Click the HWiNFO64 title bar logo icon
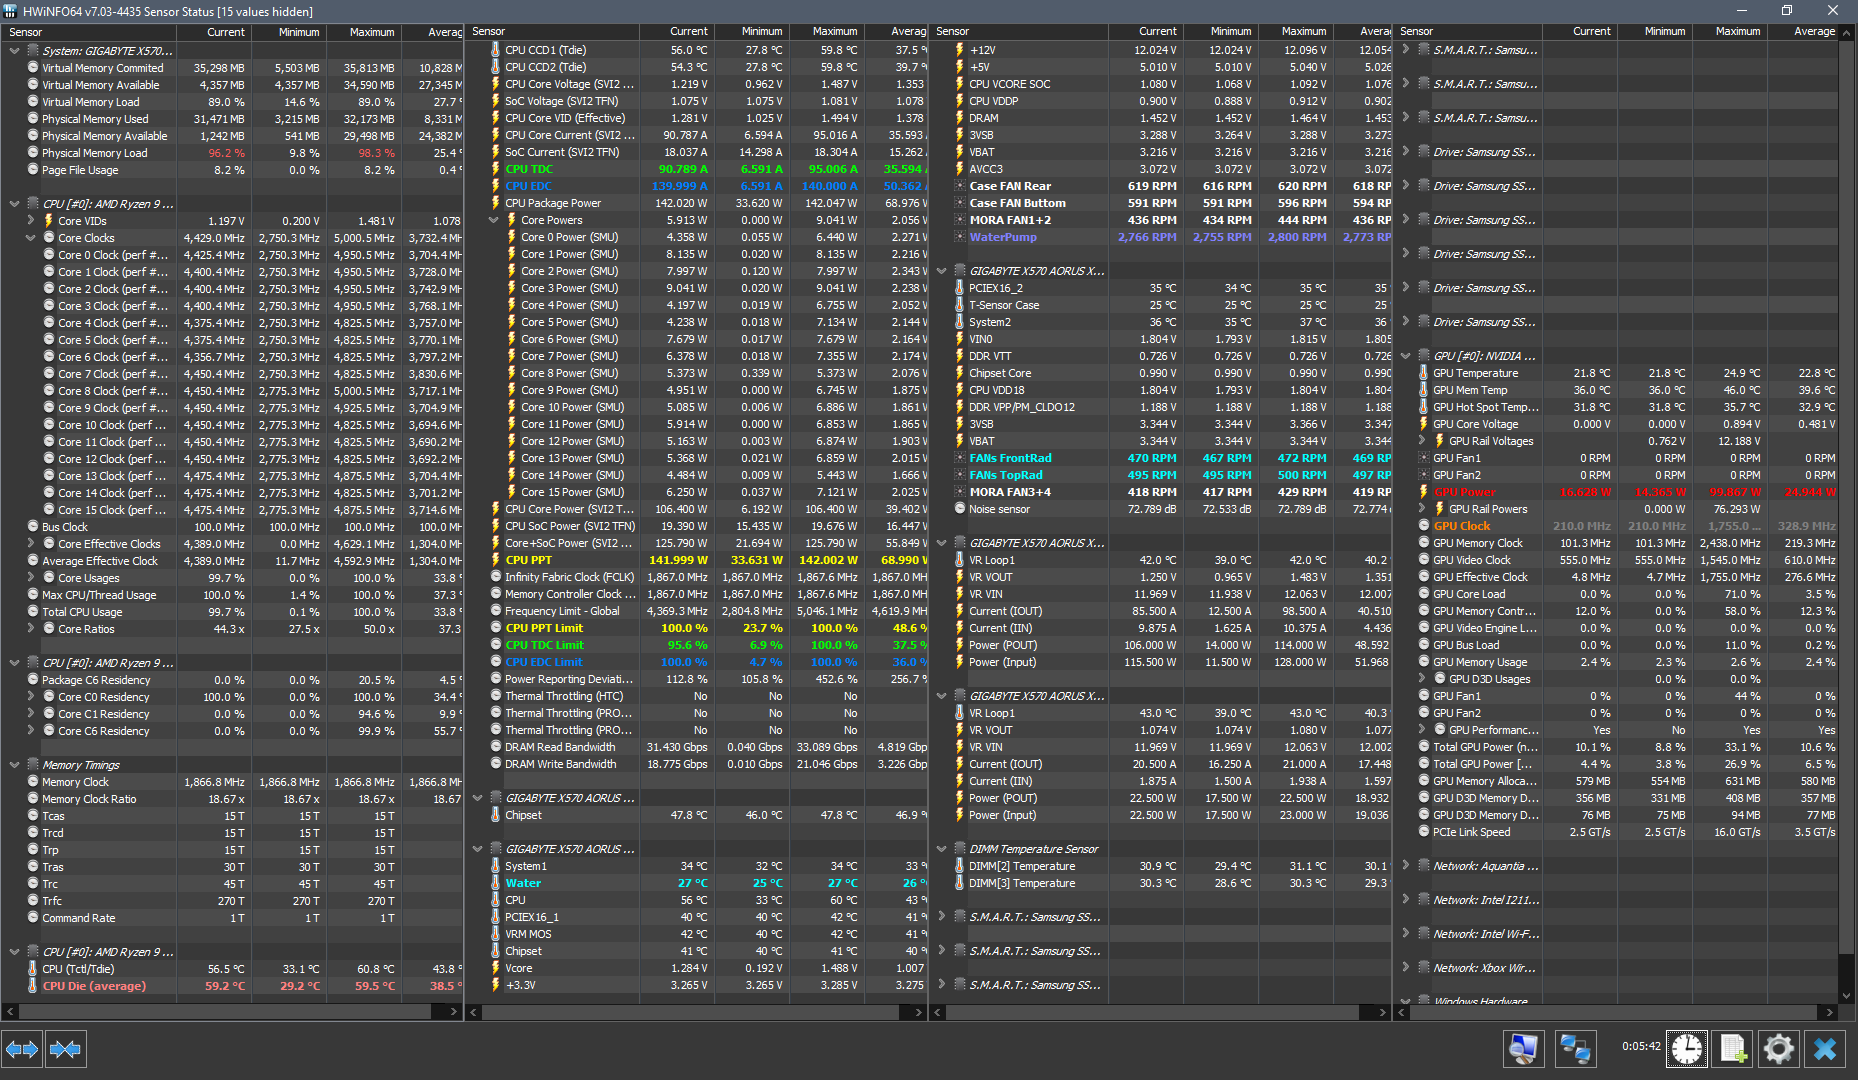1858x1080 pixels. coord(10,11)
